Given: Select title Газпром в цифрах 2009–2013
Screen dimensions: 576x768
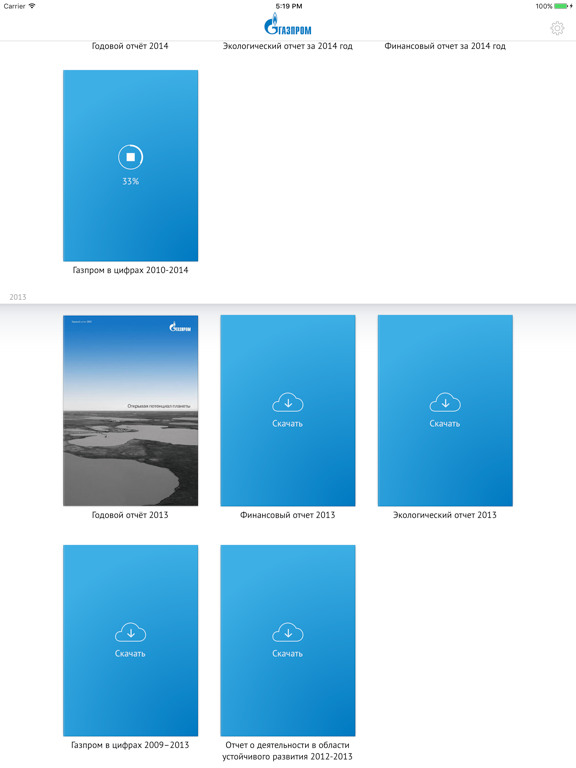Looking at the screenshot, I should 130,745.
